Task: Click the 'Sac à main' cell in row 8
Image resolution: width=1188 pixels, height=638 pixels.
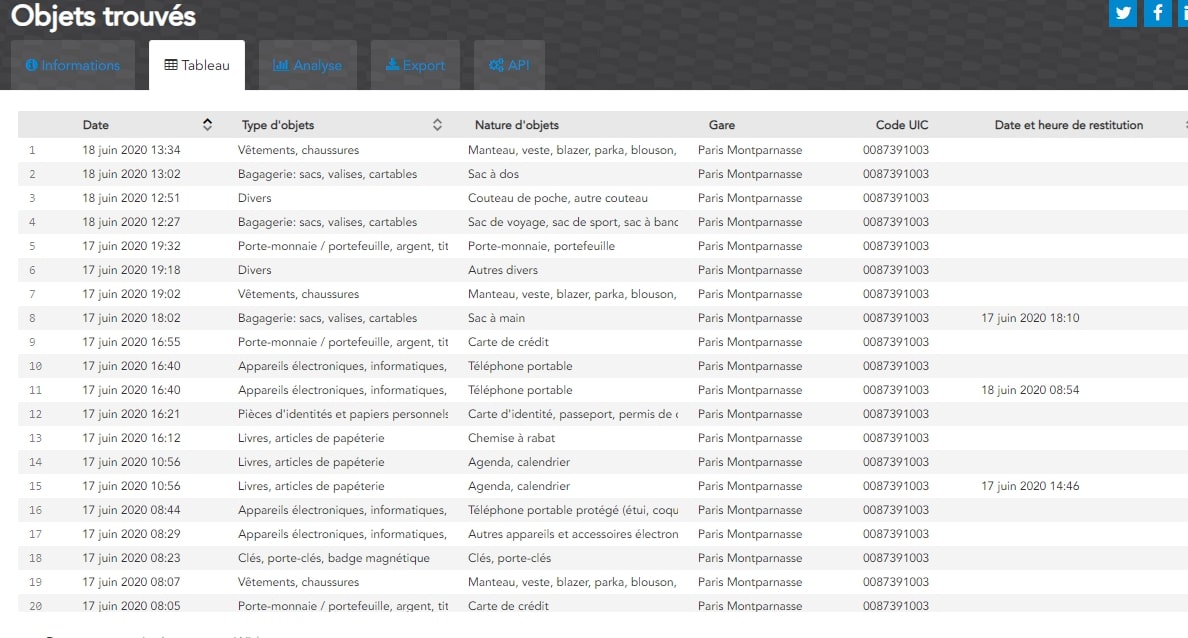Action: 496,318
